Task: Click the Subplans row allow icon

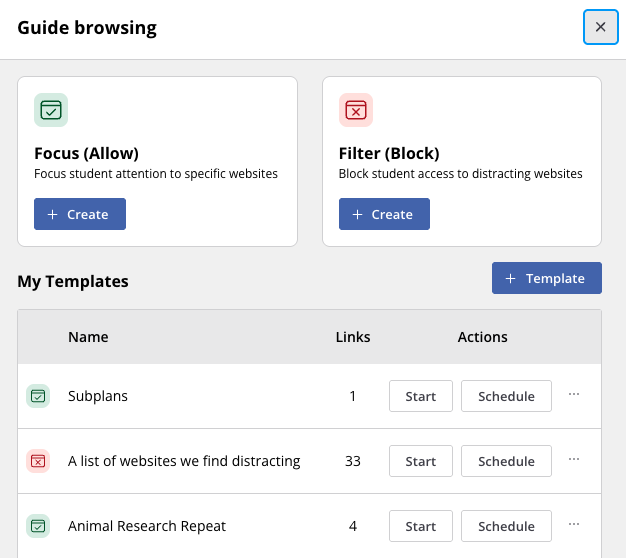Action: tap(38, 396)
